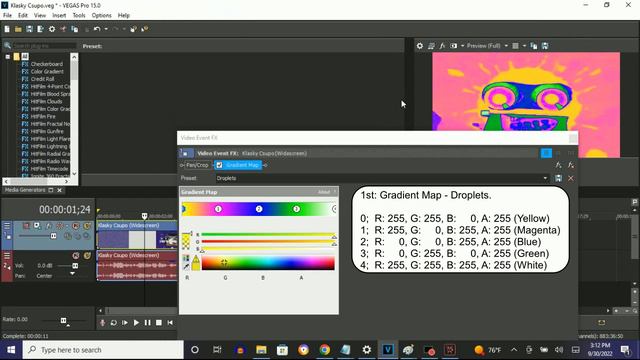
Task: Solo the audio track 2
Action: [x=87, y=256]
